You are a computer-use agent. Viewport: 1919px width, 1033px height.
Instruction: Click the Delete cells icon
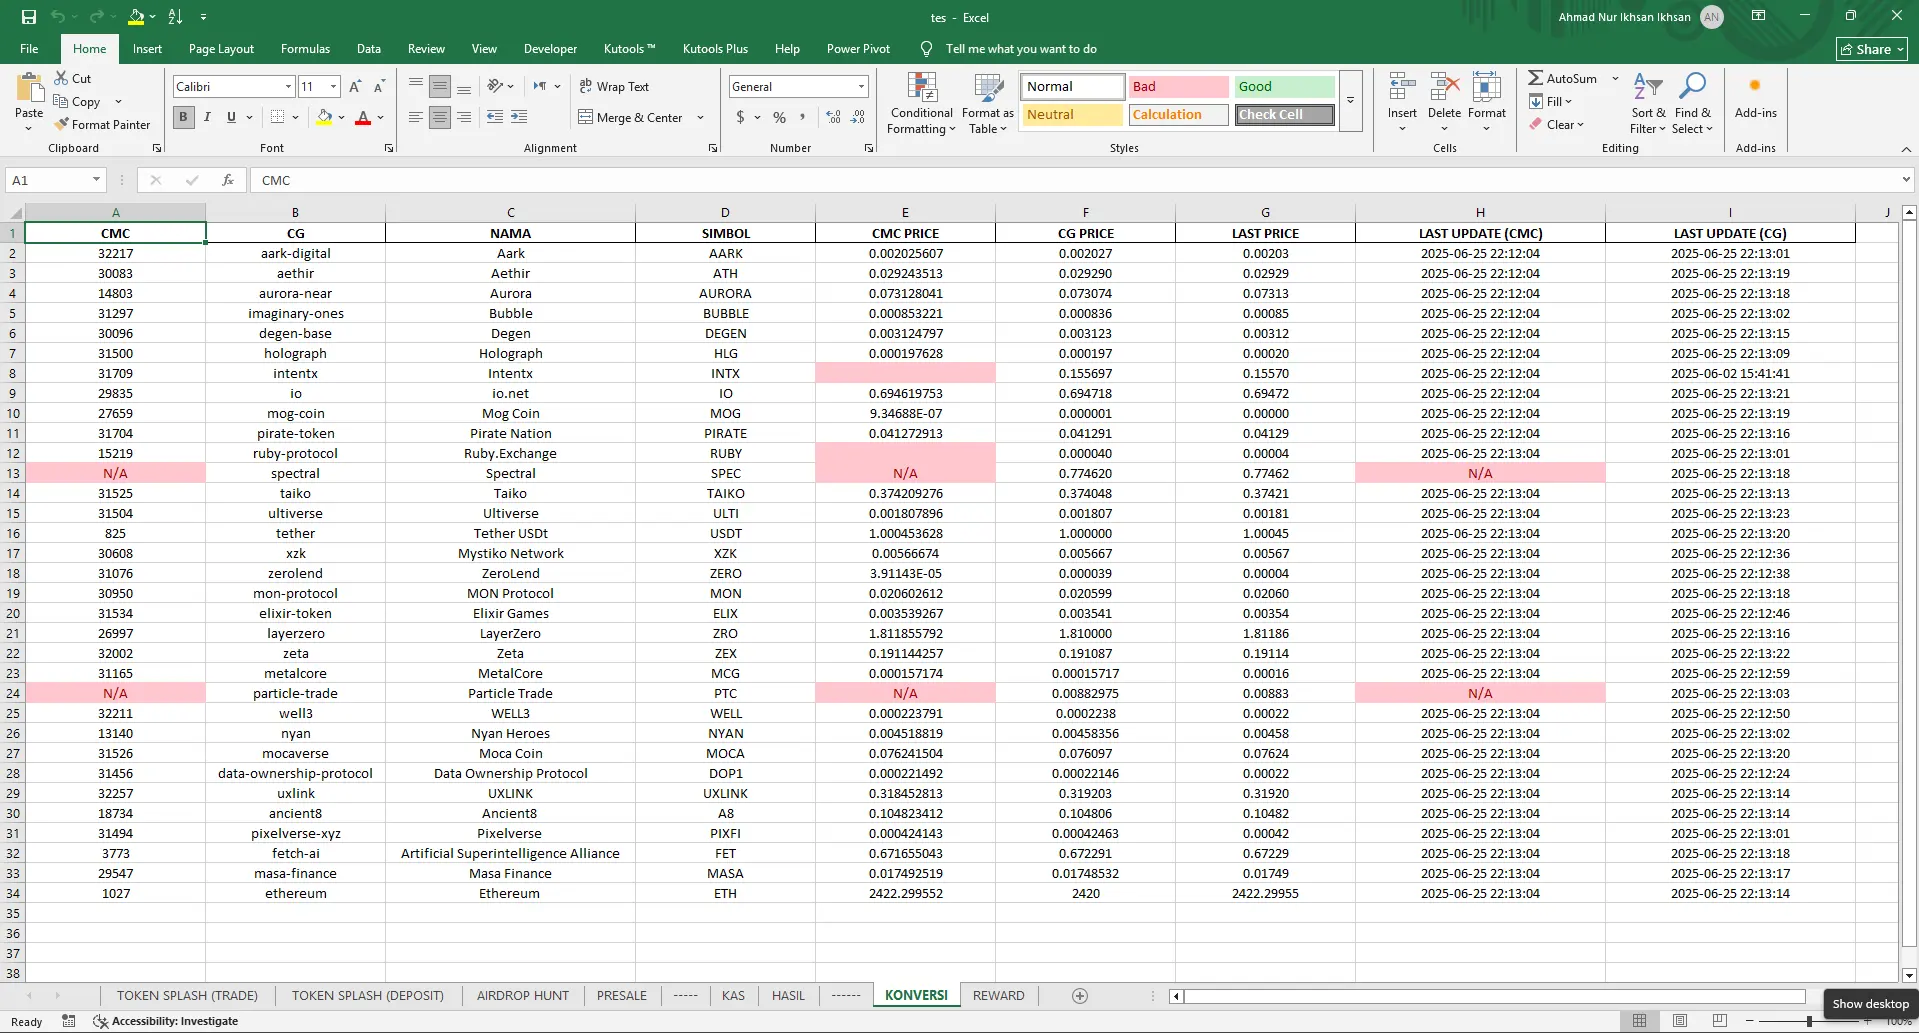click(x=1444, y=87)
